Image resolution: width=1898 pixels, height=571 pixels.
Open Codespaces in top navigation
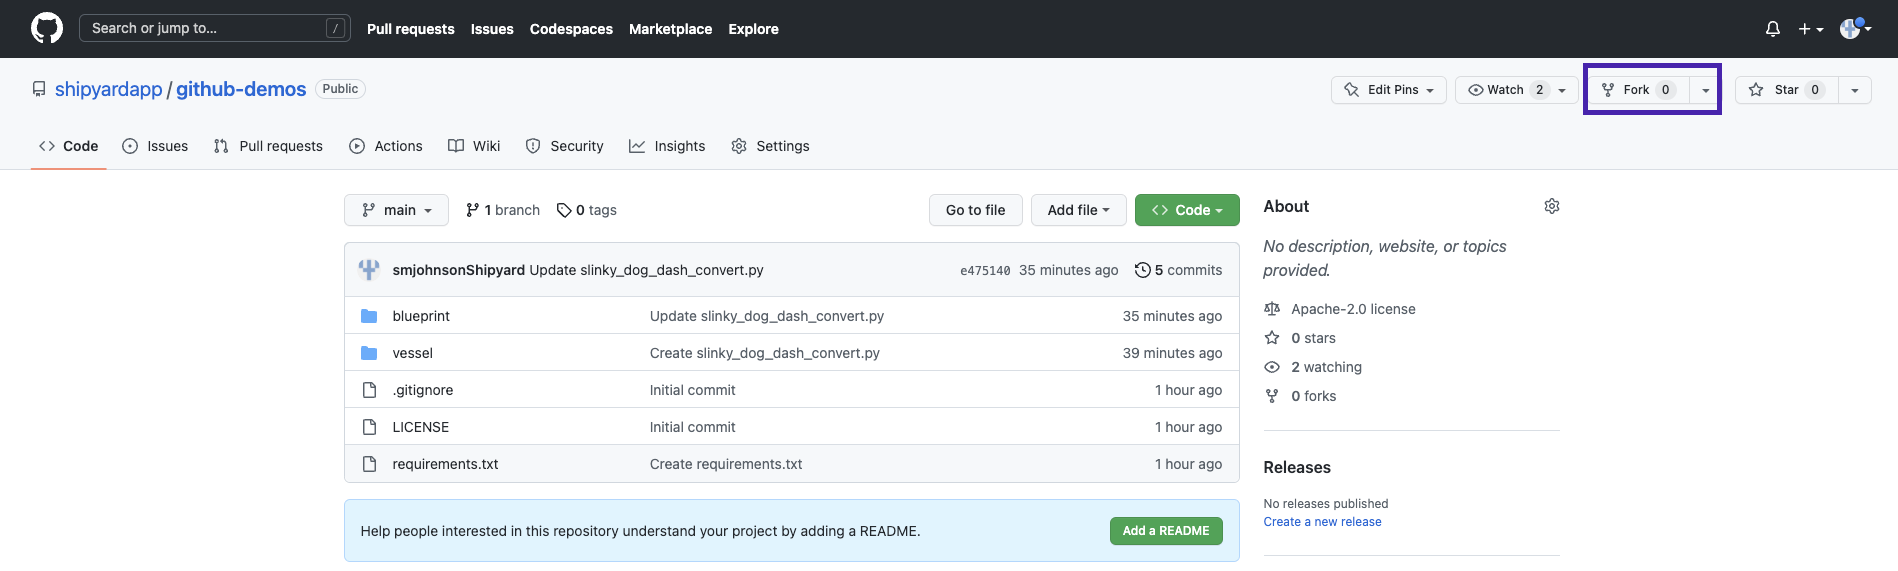[x=571, y=29]
